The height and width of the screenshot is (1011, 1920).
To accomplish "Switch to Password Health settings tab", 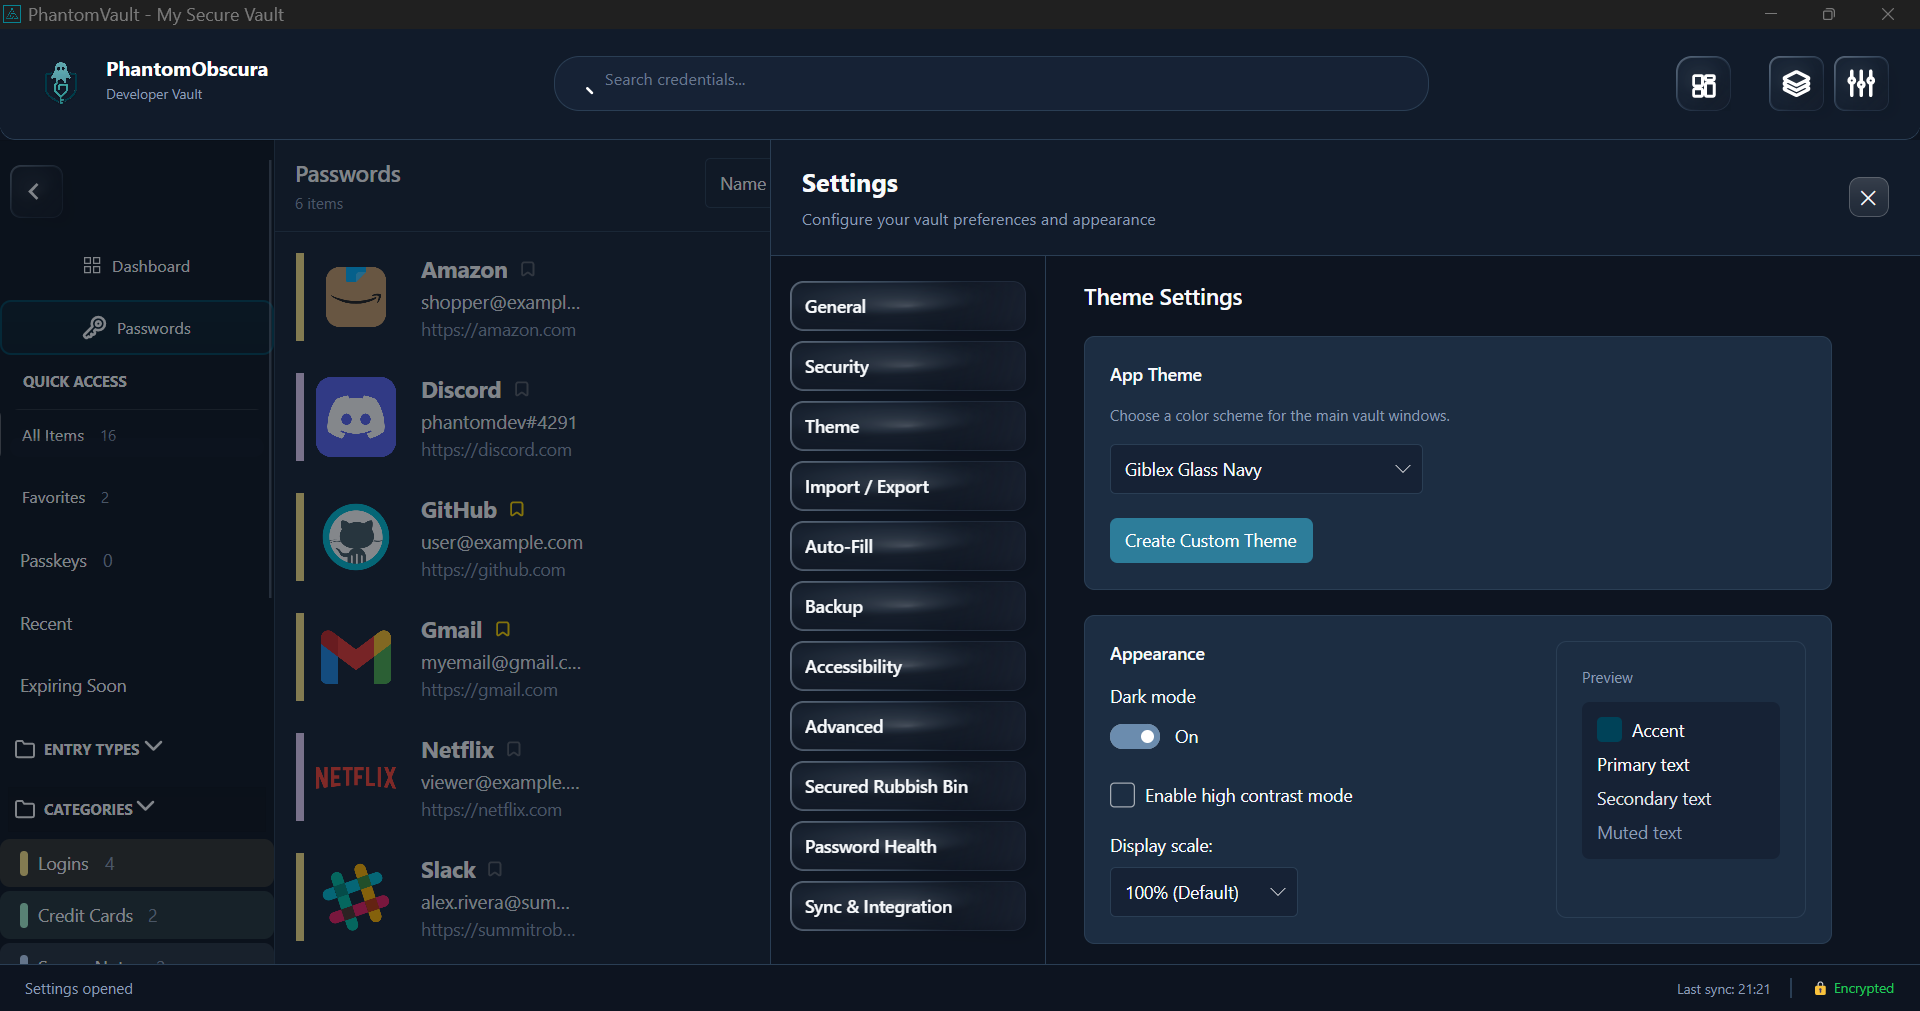I will 907,846.
